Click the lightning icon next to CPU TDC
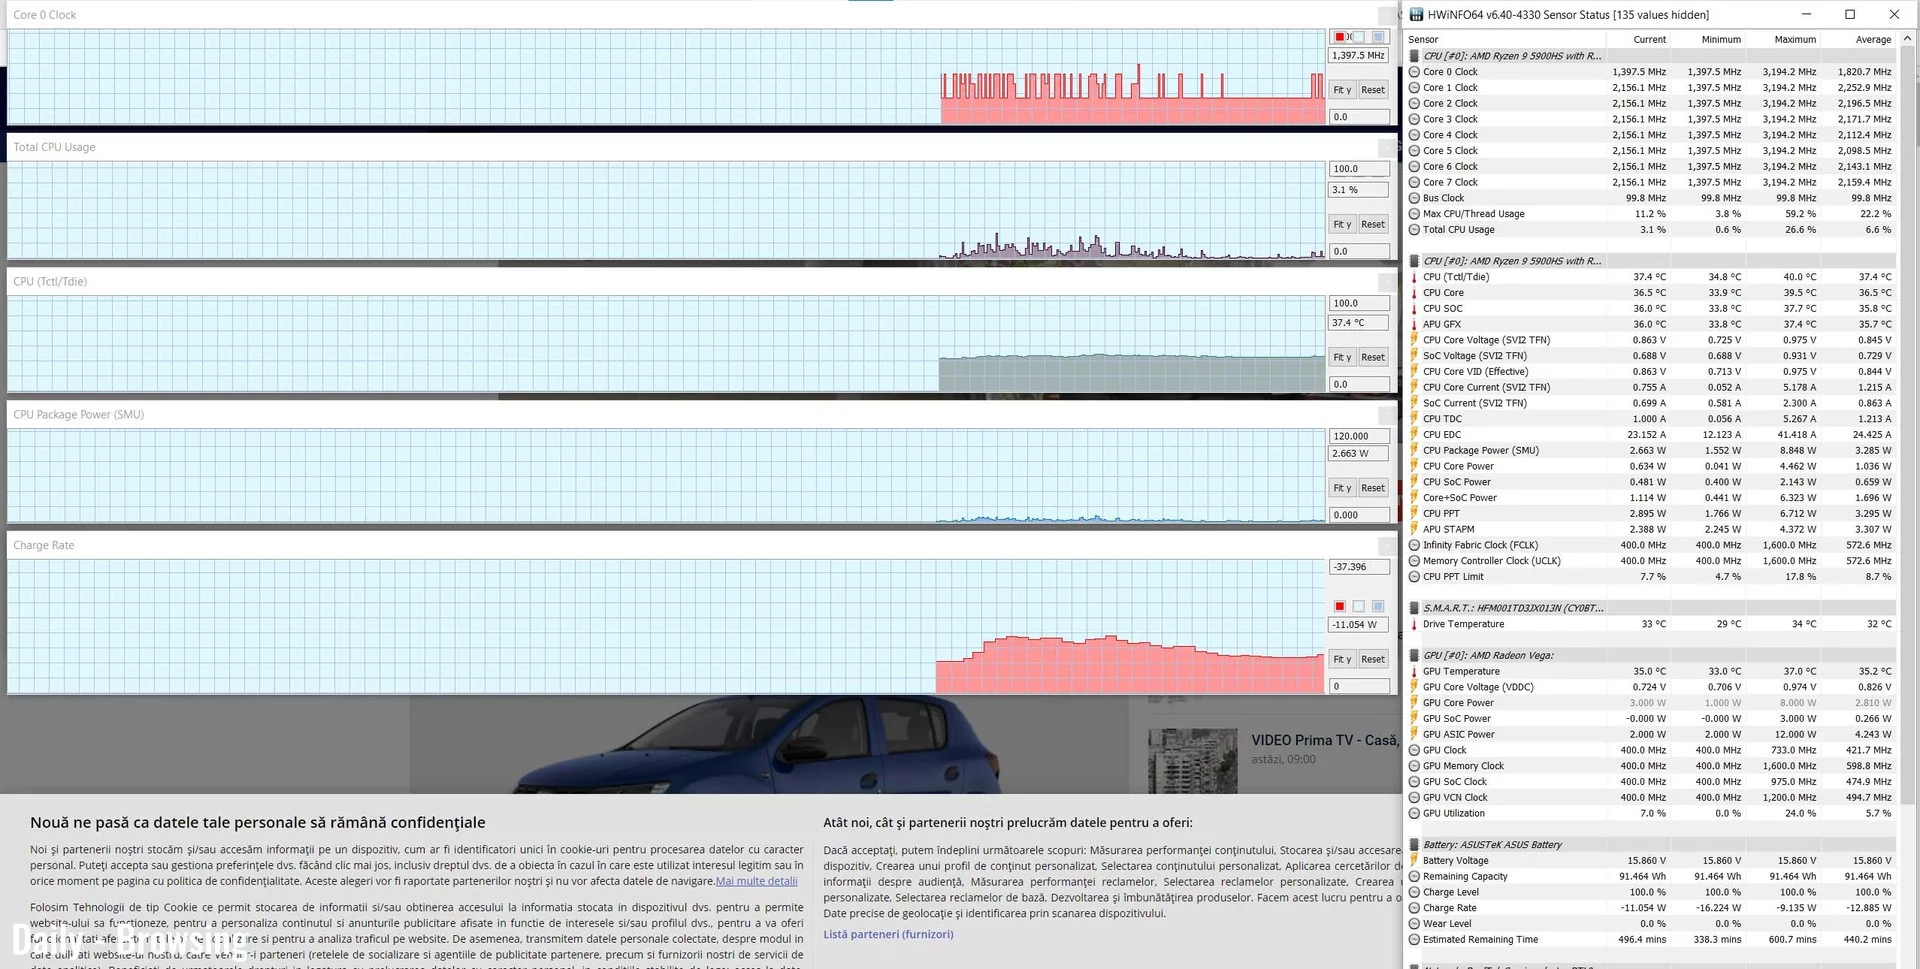 pos(1414,419)
